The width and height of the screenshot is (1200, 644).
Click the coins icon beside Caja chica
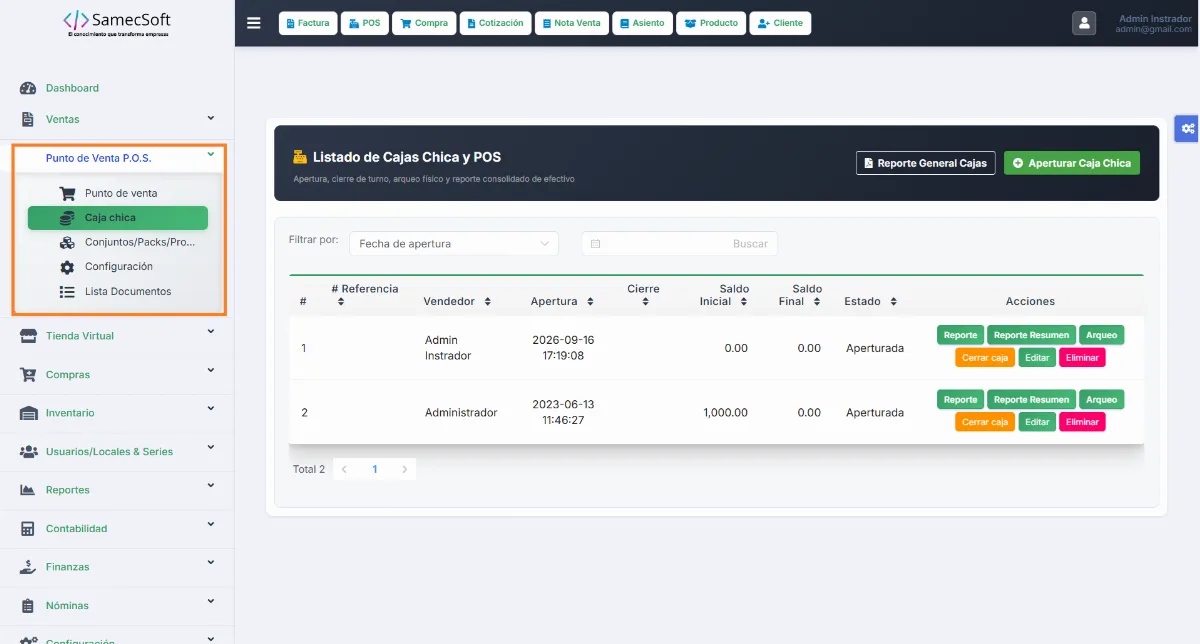[67, 218]
